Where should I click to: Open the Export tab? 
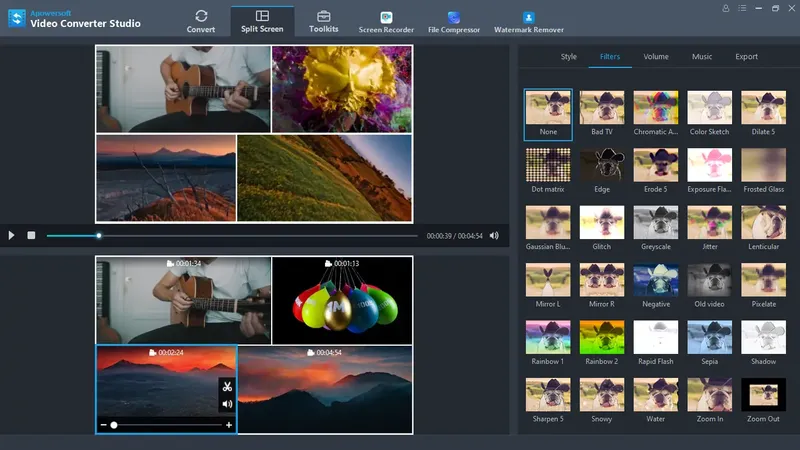746,57
